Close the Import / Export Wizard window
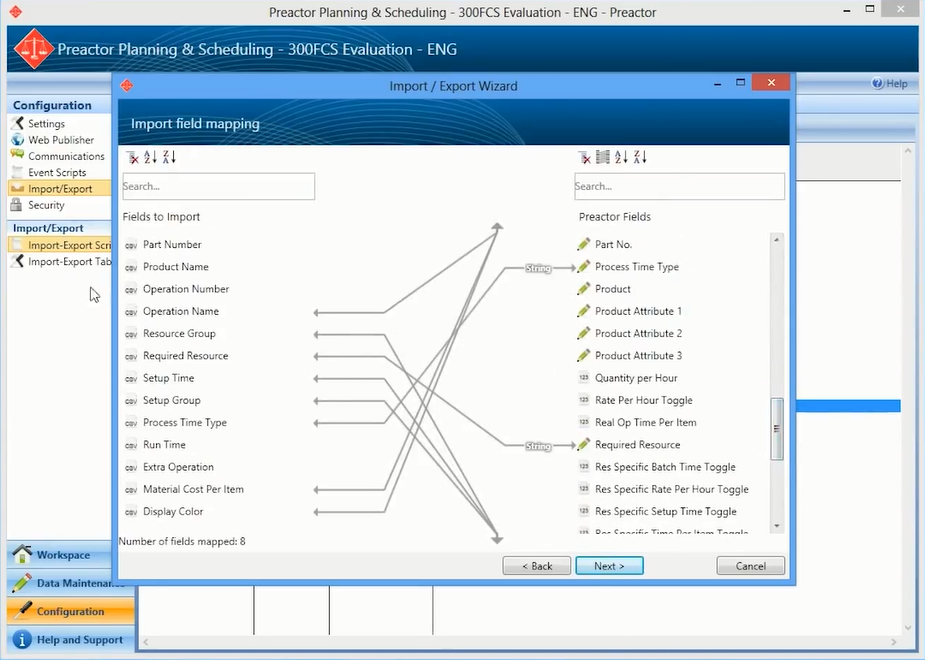 (x=771, y=83)
